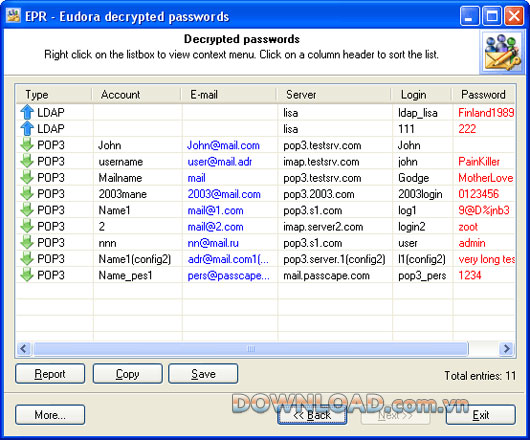Save the decrypted passwords list
This screenshot has height=440, width=530.
pos(203,373)
